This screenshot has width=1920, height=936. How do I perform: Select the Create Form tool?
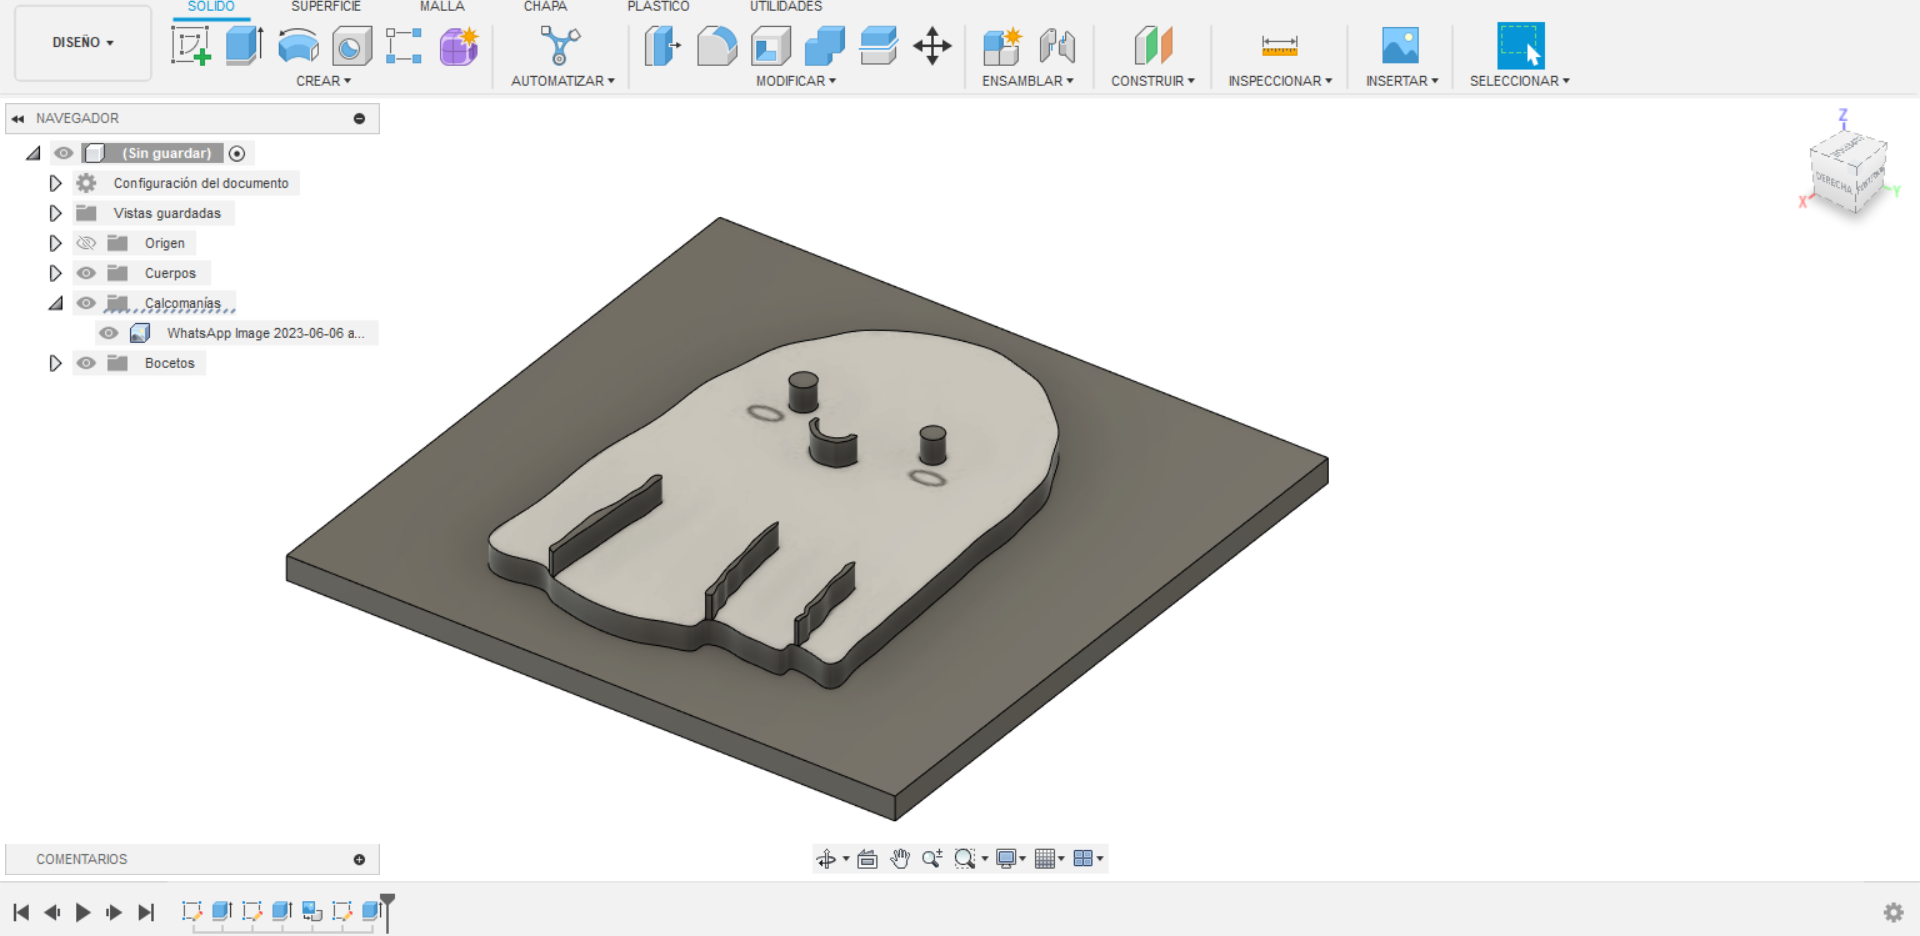coord(459,46)
